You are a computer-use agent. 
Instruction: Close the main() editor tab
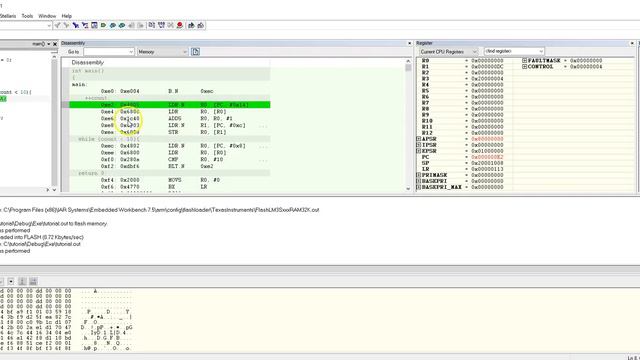coord(55,44)
